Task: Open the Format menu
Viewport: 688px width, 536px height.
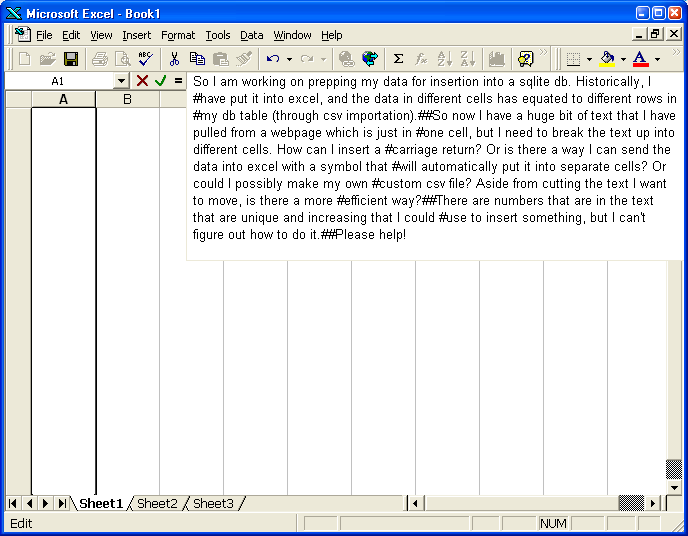Action: point(178,35)
